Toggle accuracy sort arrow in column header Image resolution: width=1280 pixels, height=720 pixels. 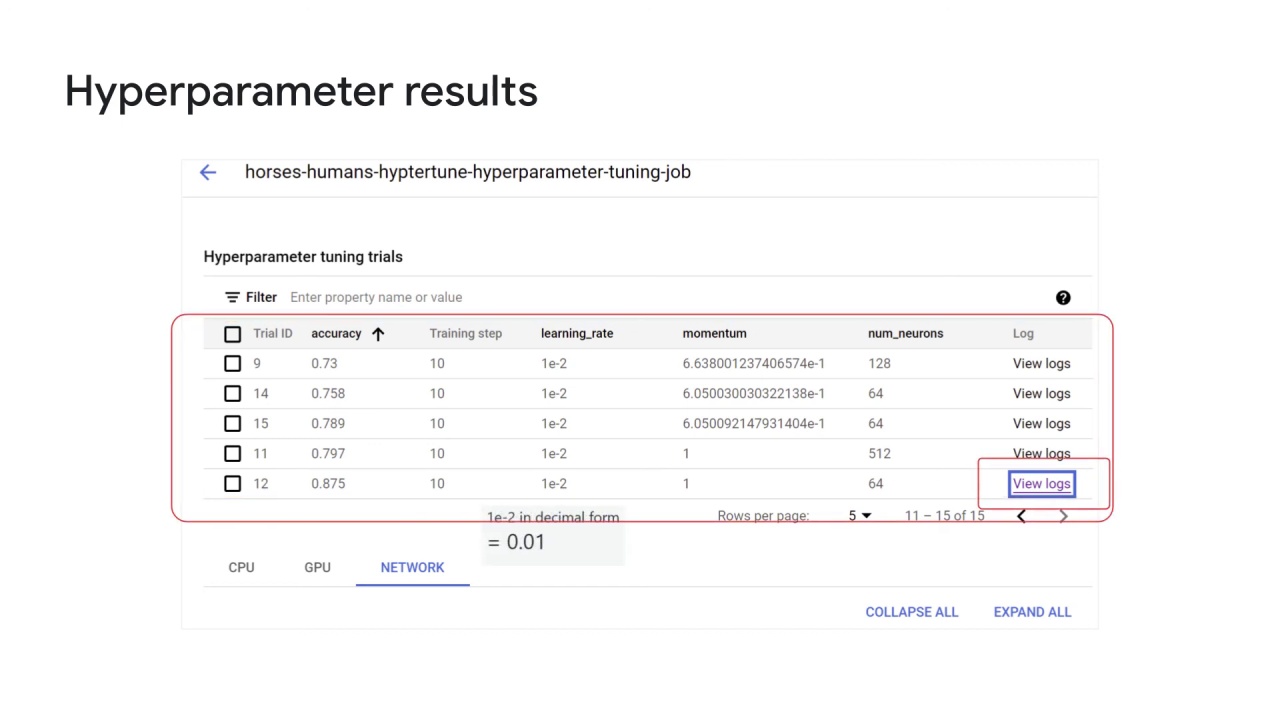coord(378,334)
